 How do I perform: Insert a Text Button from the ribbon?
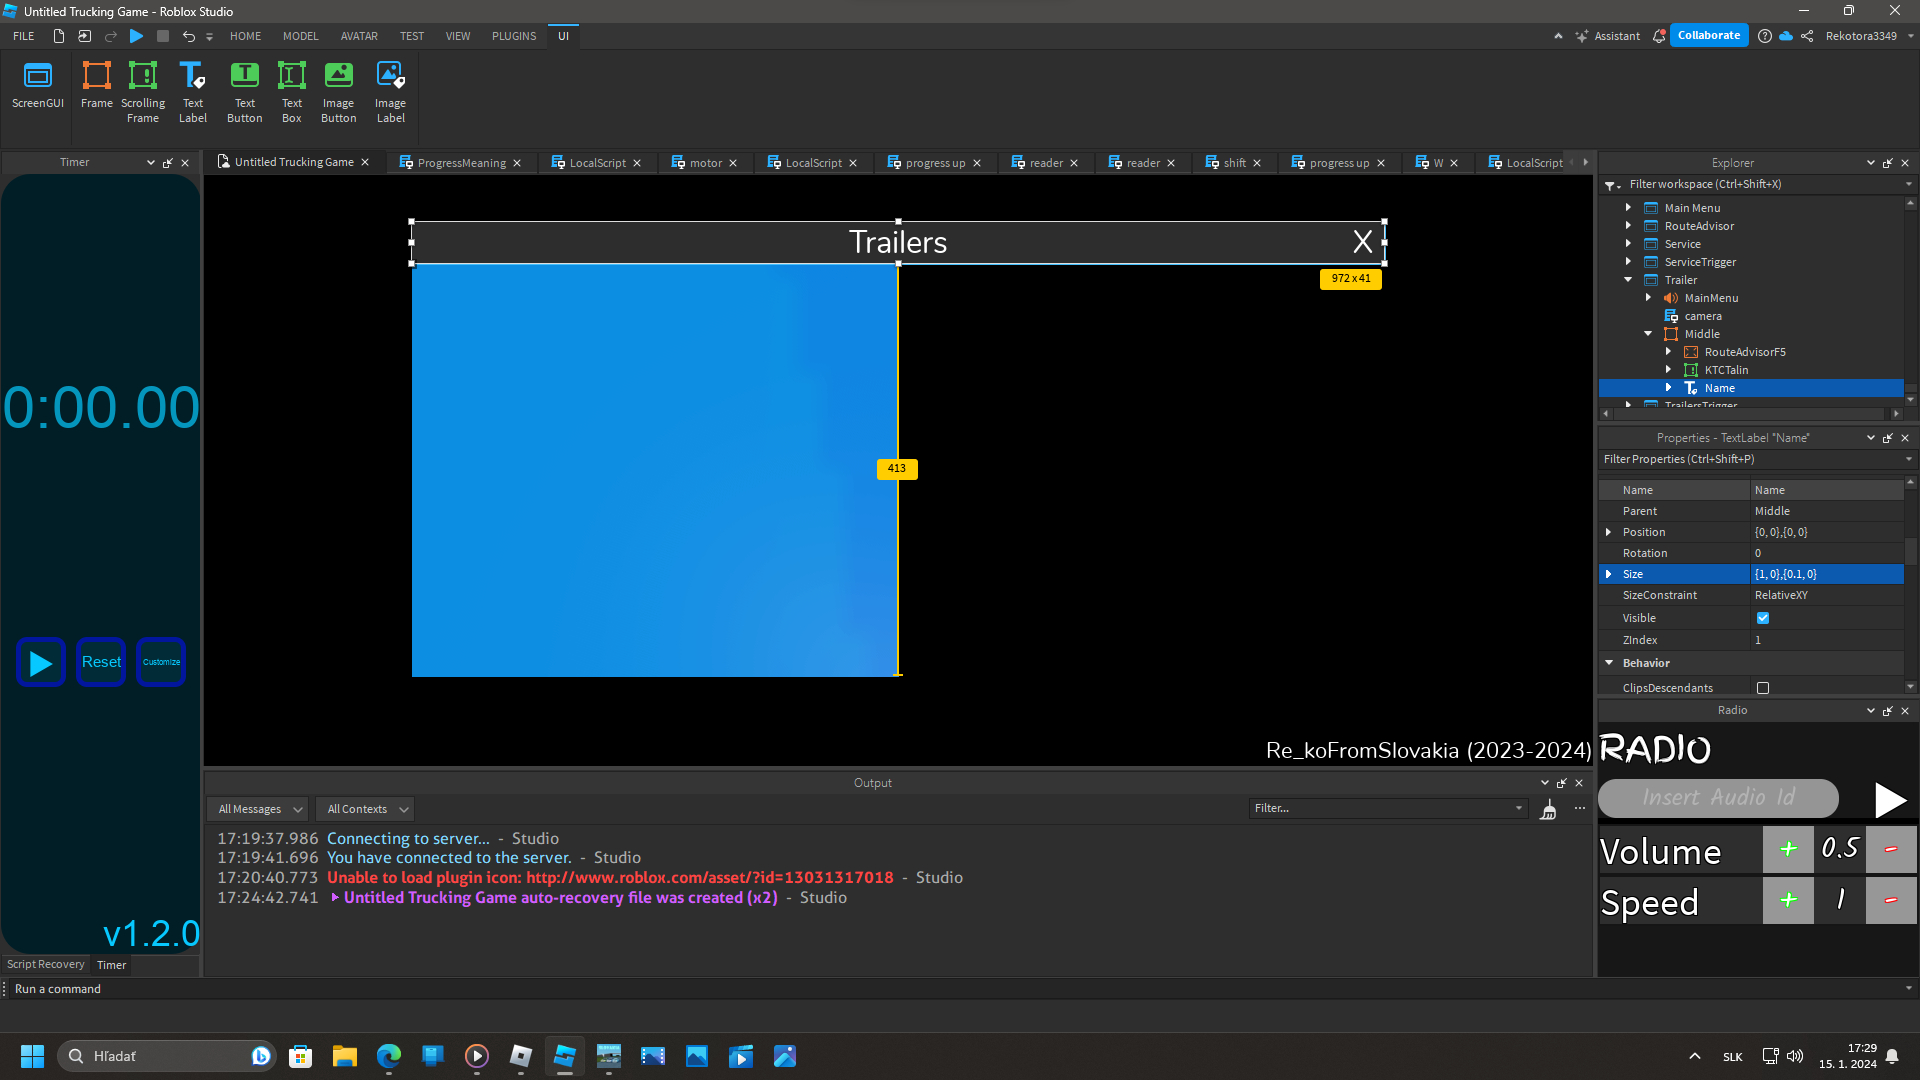pos(244,90)
